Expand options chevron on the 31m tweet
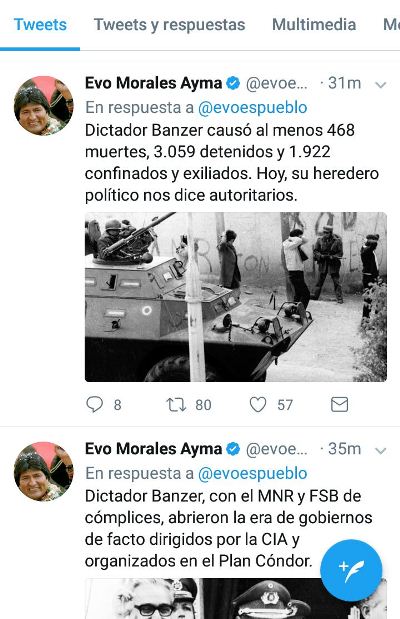The height and width of the screenshot is (619, 400). 380,84
